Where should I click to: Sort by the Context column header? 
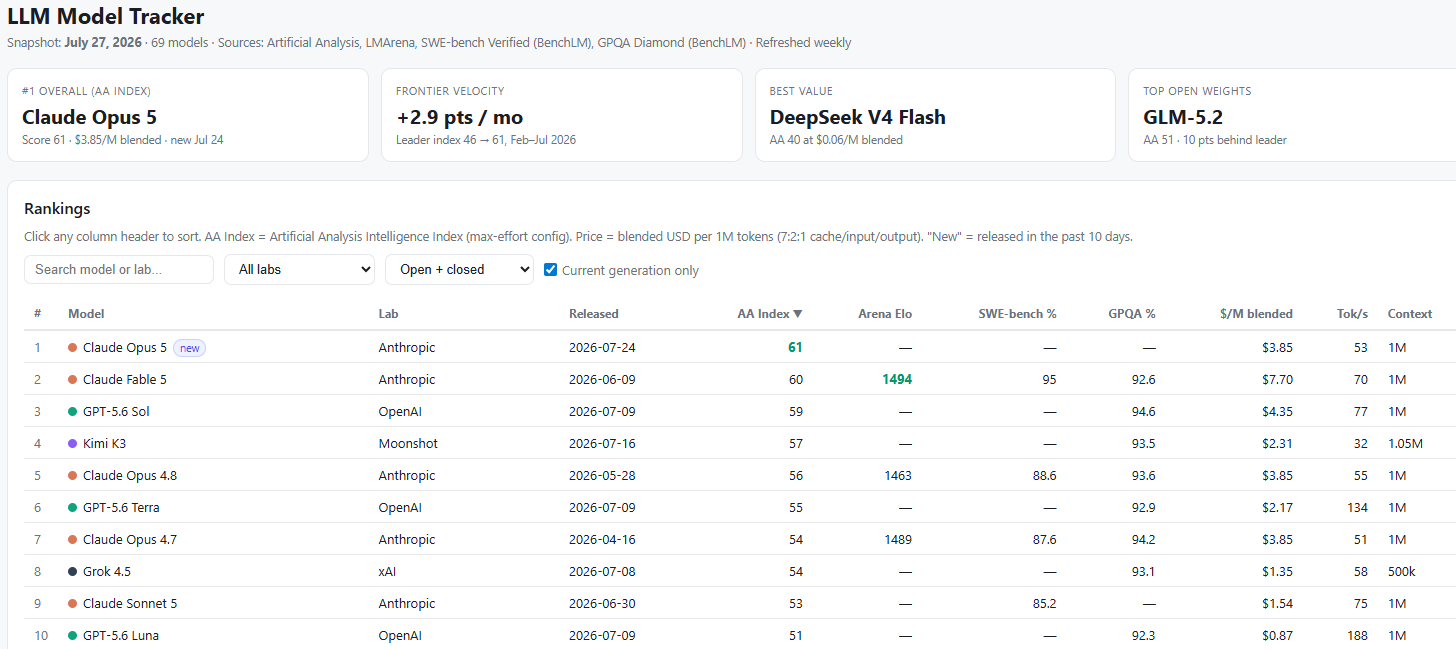[x=1410, y=313]
